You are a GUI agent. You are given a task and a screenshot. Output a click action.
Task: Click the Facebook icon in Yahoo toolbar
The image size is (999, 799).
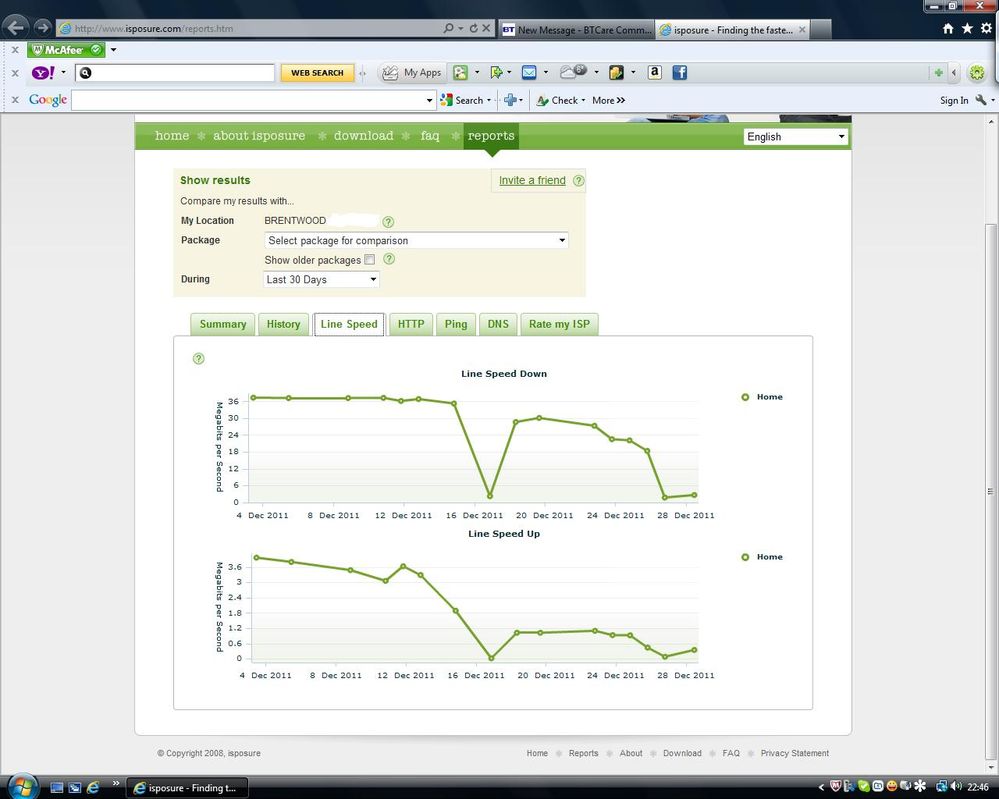click(680, 73)
